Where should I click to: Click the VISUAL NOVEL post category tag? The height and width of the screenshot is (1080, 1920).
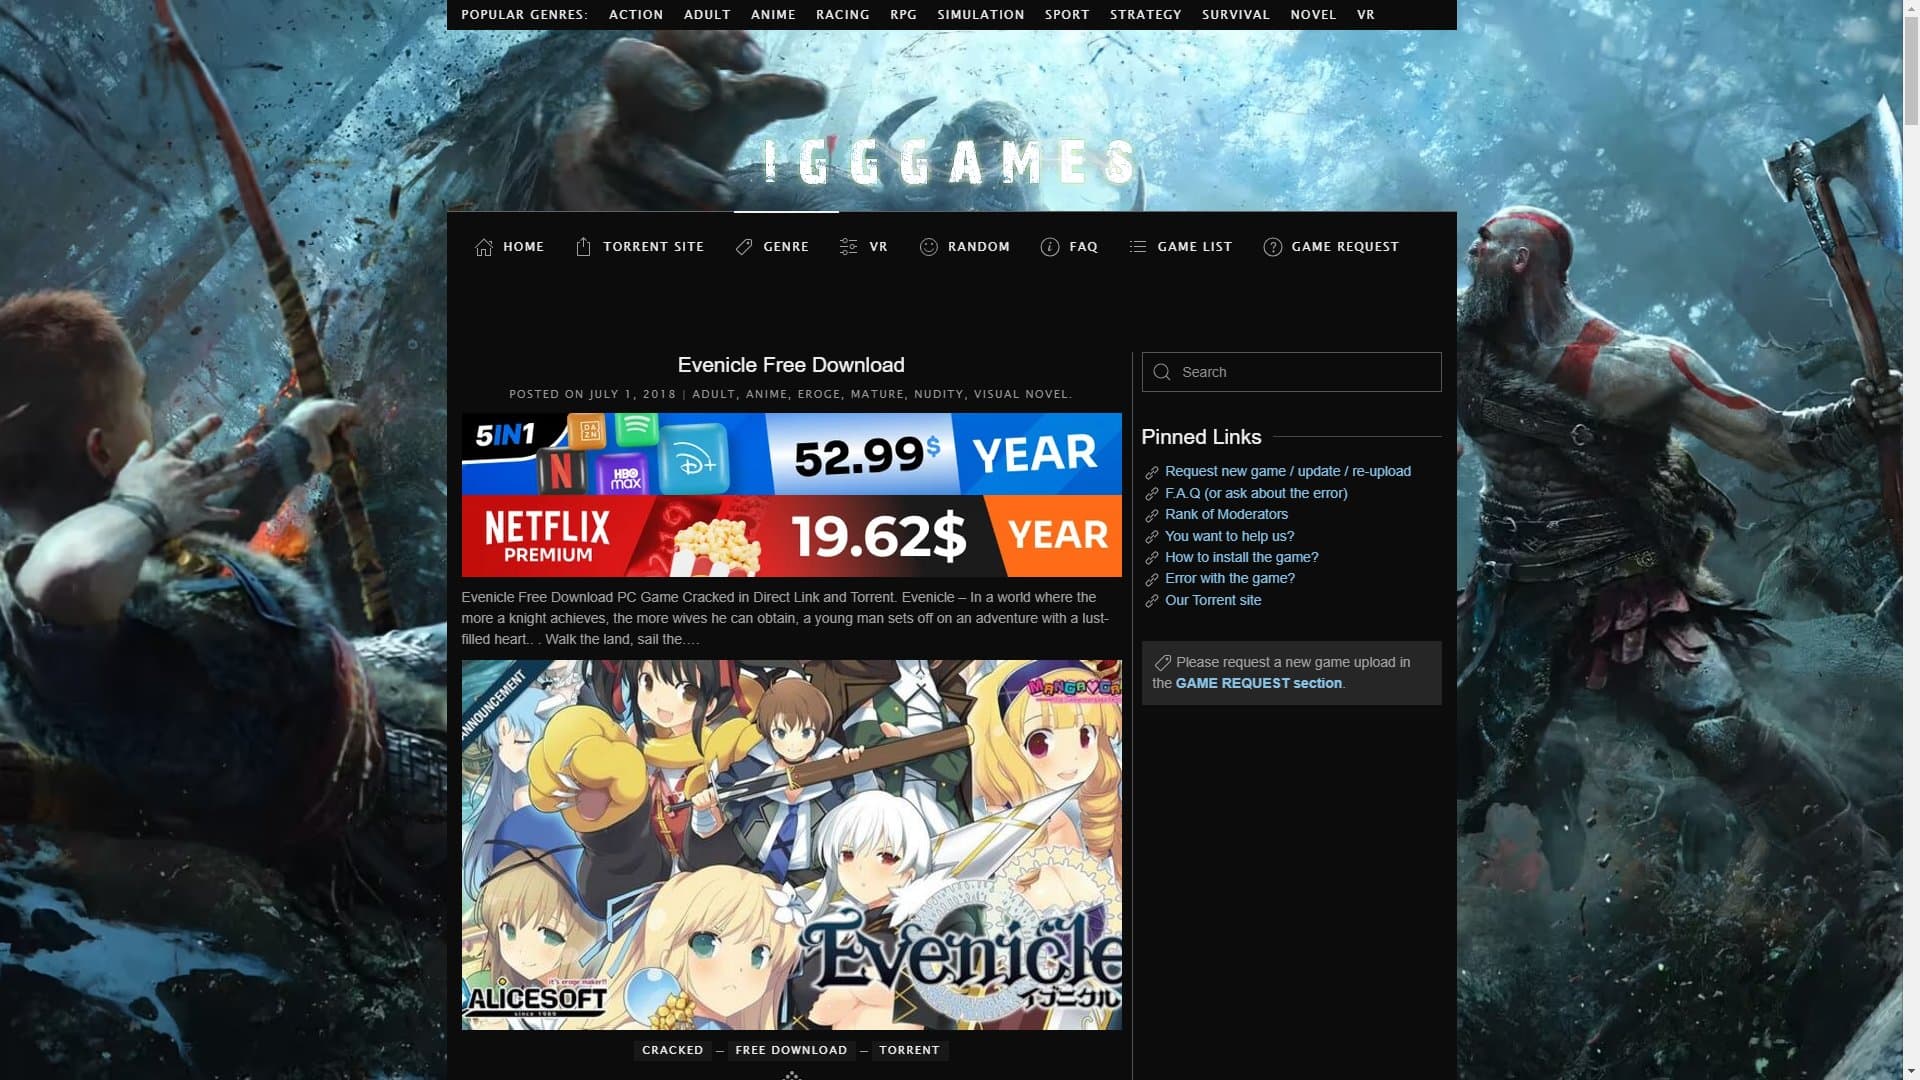pyautogui.click(x=1021, y=394)
